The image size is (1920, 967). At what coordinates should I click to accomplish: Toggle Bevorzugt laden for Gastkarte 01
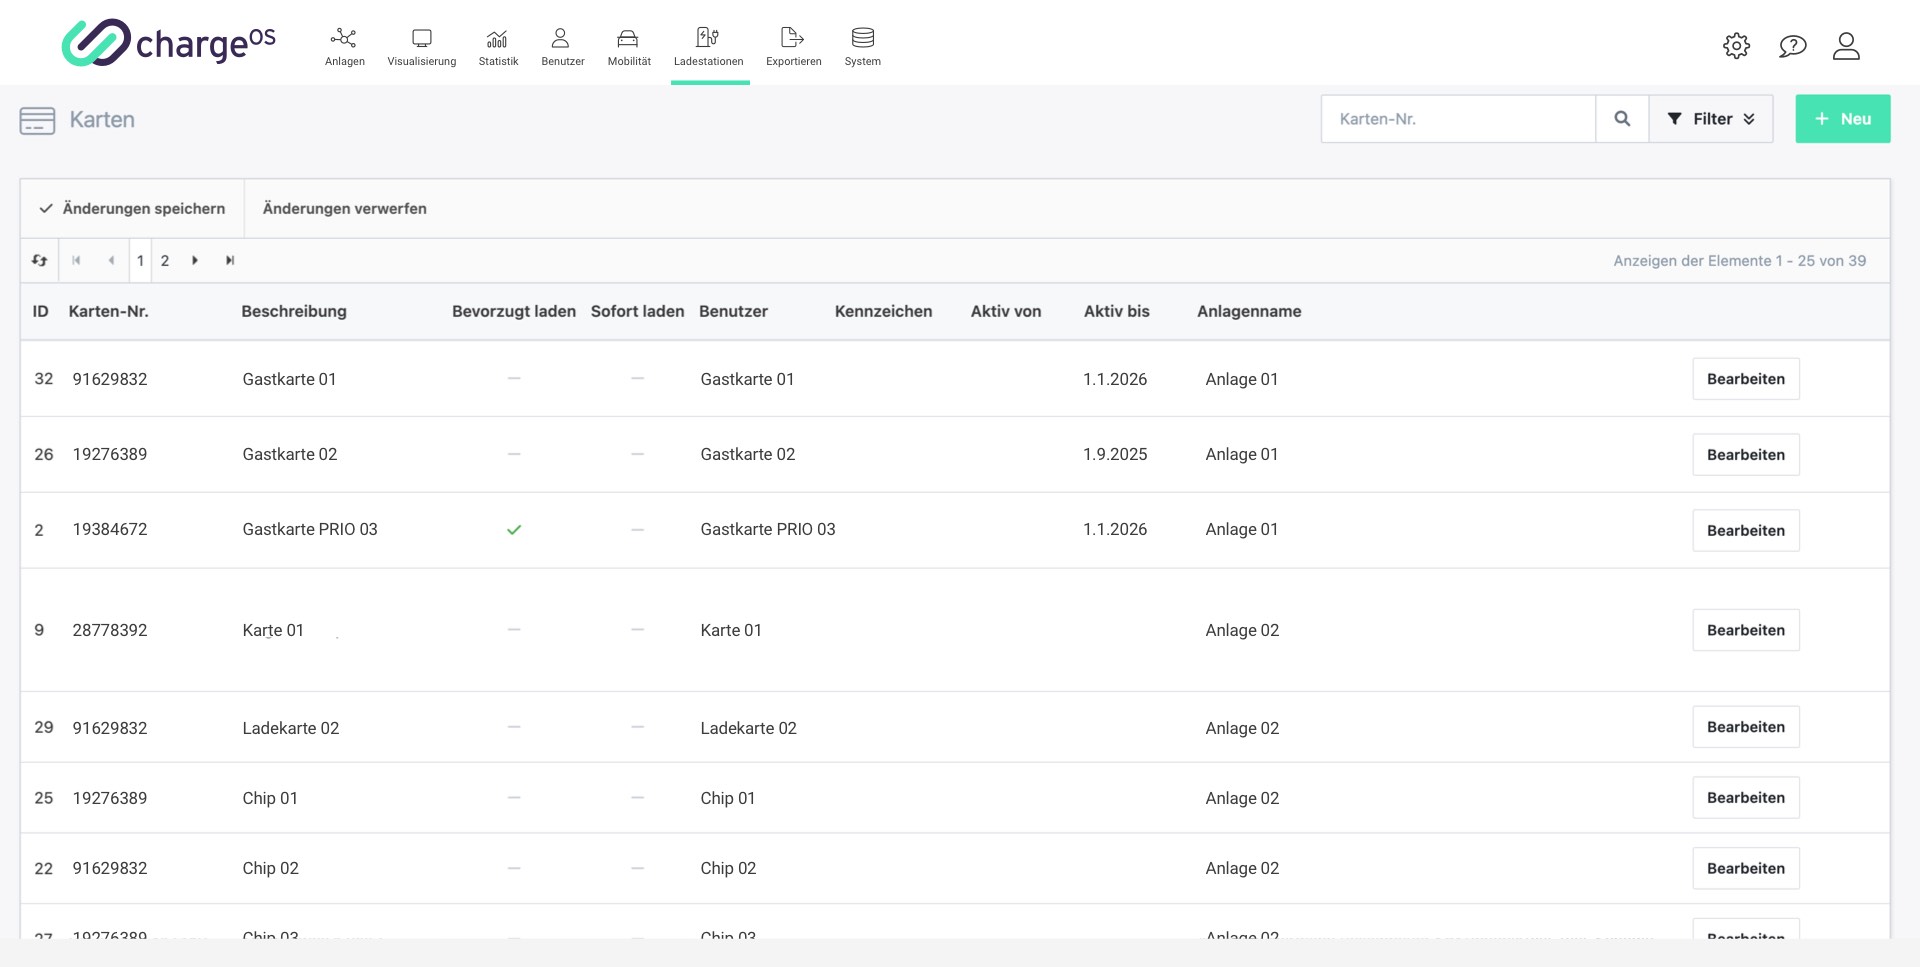[x=514, y=379]
